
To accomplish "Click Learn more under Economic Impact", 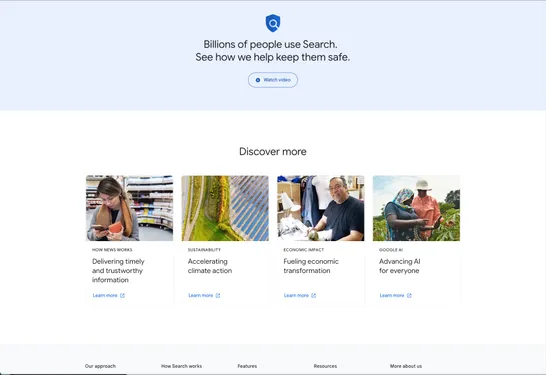I will 296,295.
